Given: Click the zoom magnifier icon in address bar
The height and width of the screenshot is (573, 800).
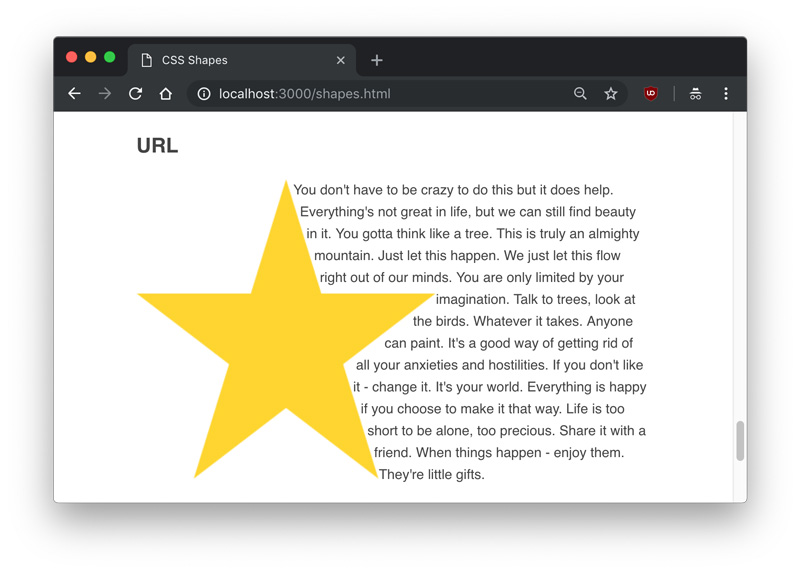Looking at the screenshot, I should [x=580, y=94].
